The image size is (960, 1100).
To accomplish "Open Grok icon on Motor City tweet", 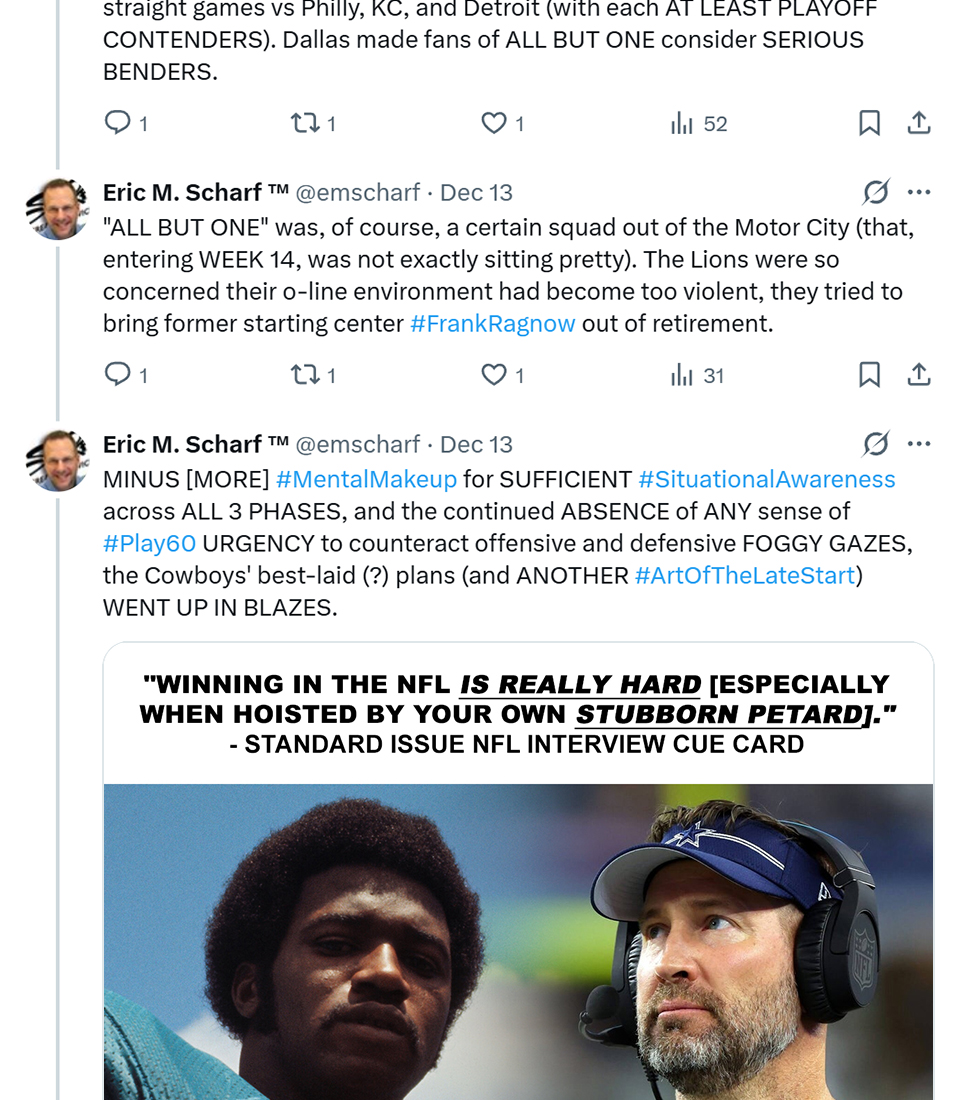I will (x=876, y=192).
